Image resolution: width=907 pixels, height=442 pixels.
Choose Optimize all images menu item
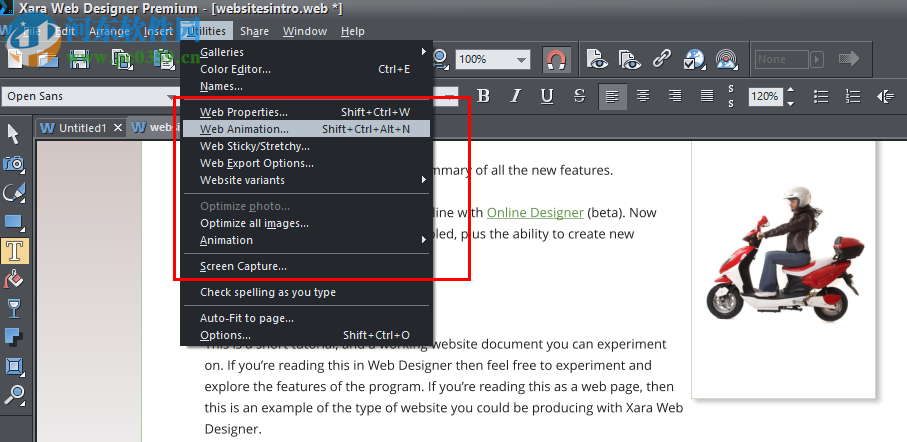click(x=307, y=223)
